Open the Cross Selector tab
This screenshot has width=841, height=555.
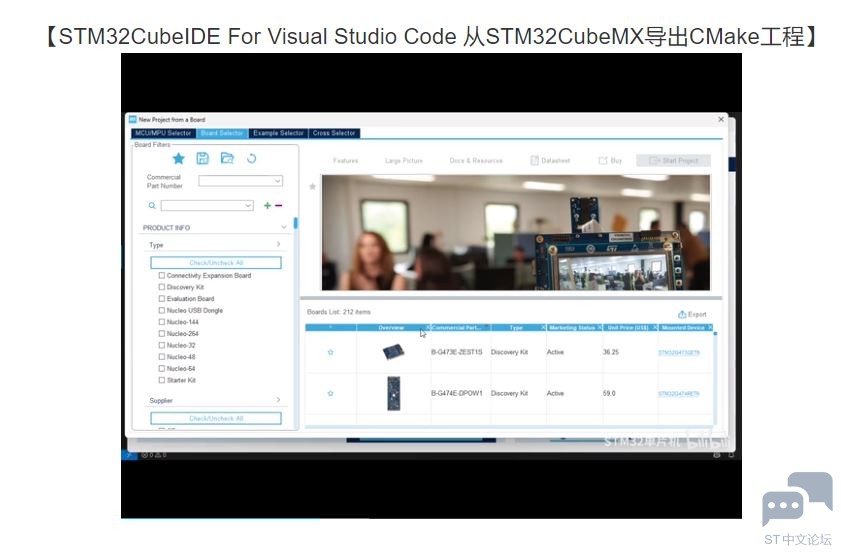point(334,133)
